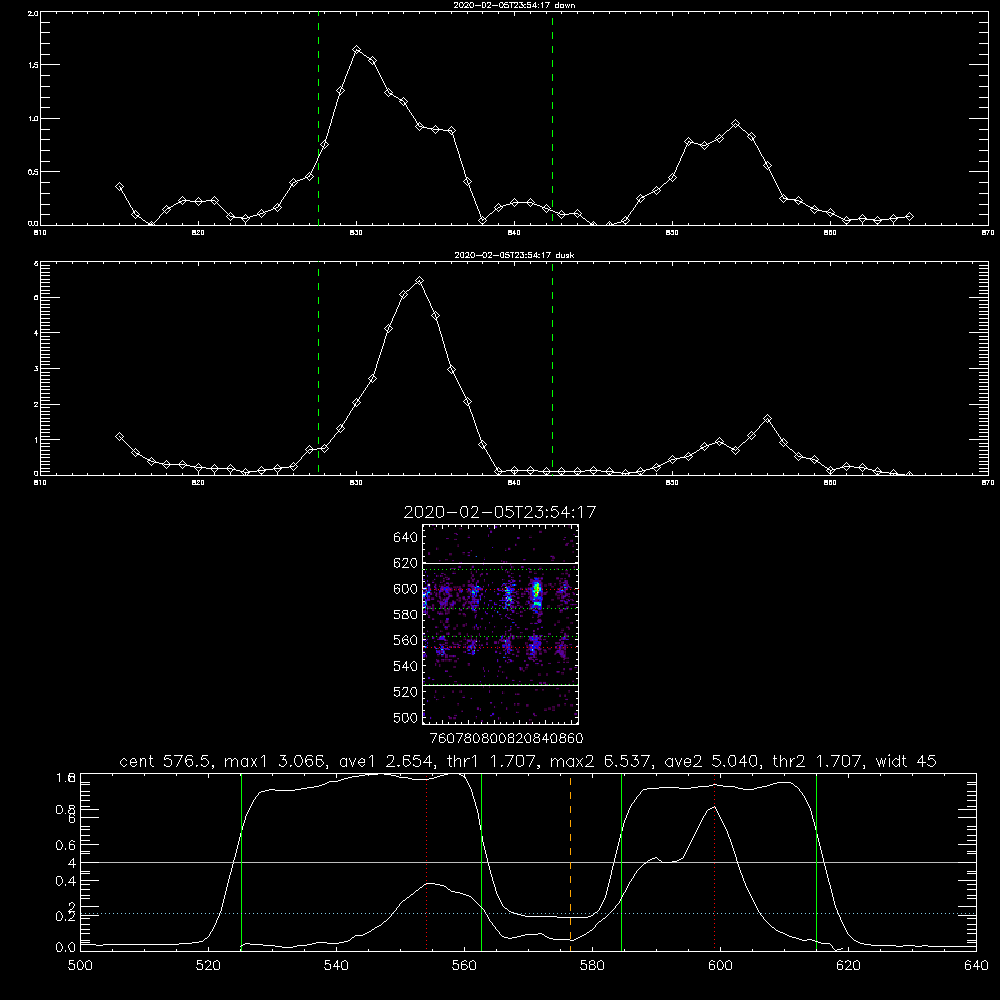
Task: Click the 640 label on the spectrogram y-axis
Action: [x=405, y=538]
